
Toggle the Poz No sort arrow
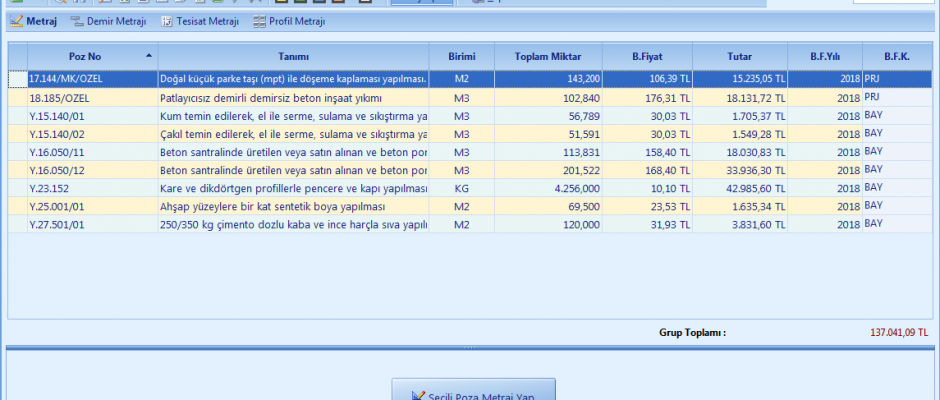(149, 56)
